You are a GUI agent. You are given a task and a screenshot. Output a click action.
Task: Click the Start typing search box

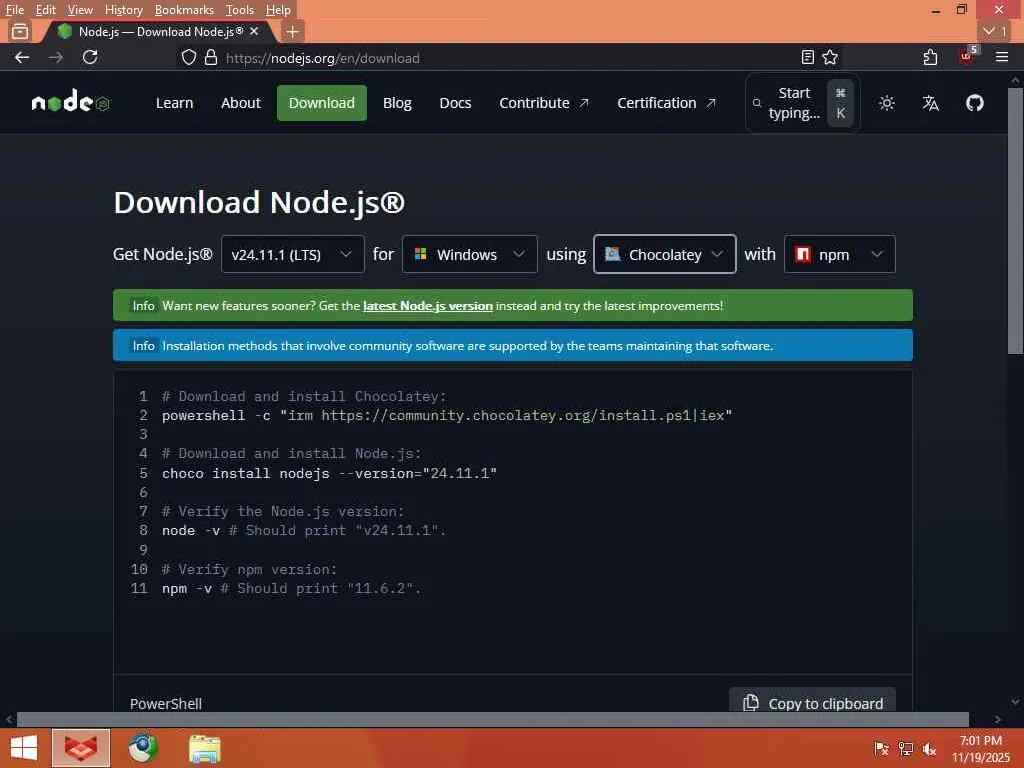[x=803, y=103]
